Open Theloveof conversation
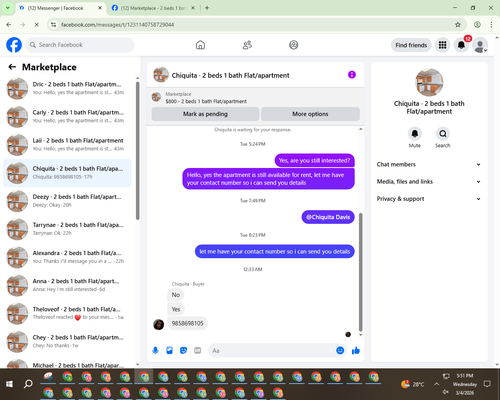 click(67, 313)
